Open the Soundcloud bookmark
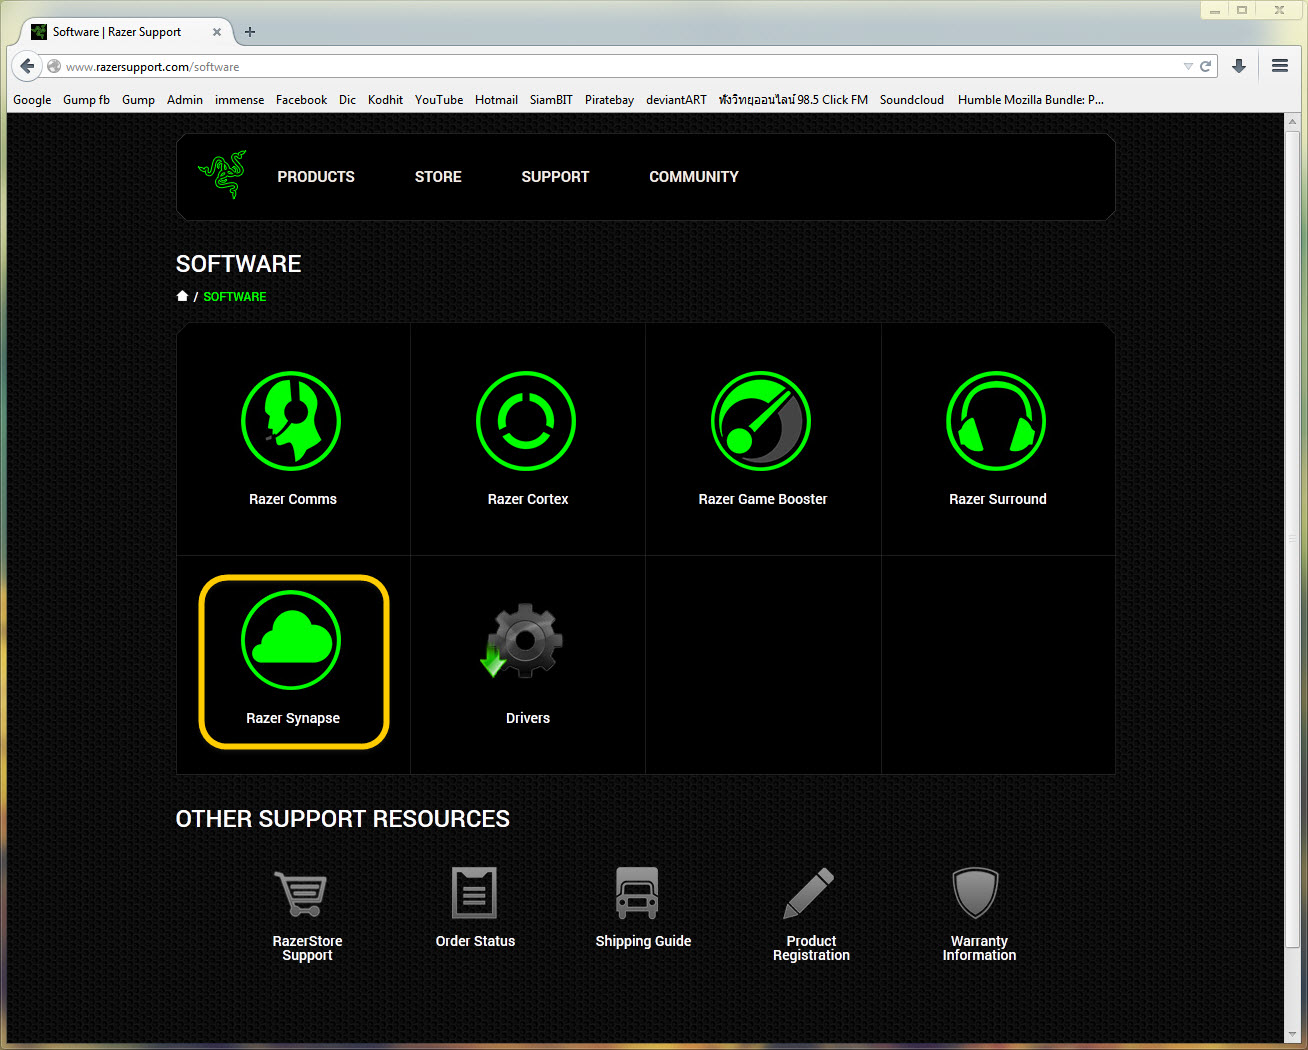This screenshot has width=1308, height=1050. 912,100
